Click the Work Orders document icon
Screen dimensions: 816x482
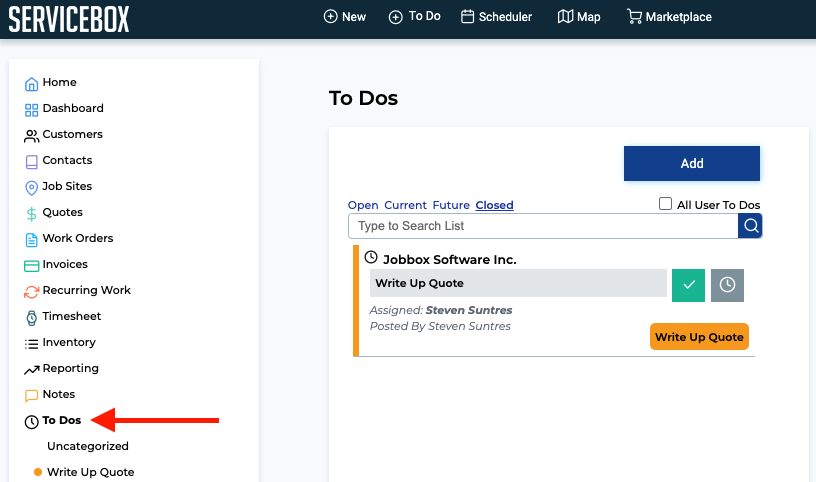(x=31, y=240)
